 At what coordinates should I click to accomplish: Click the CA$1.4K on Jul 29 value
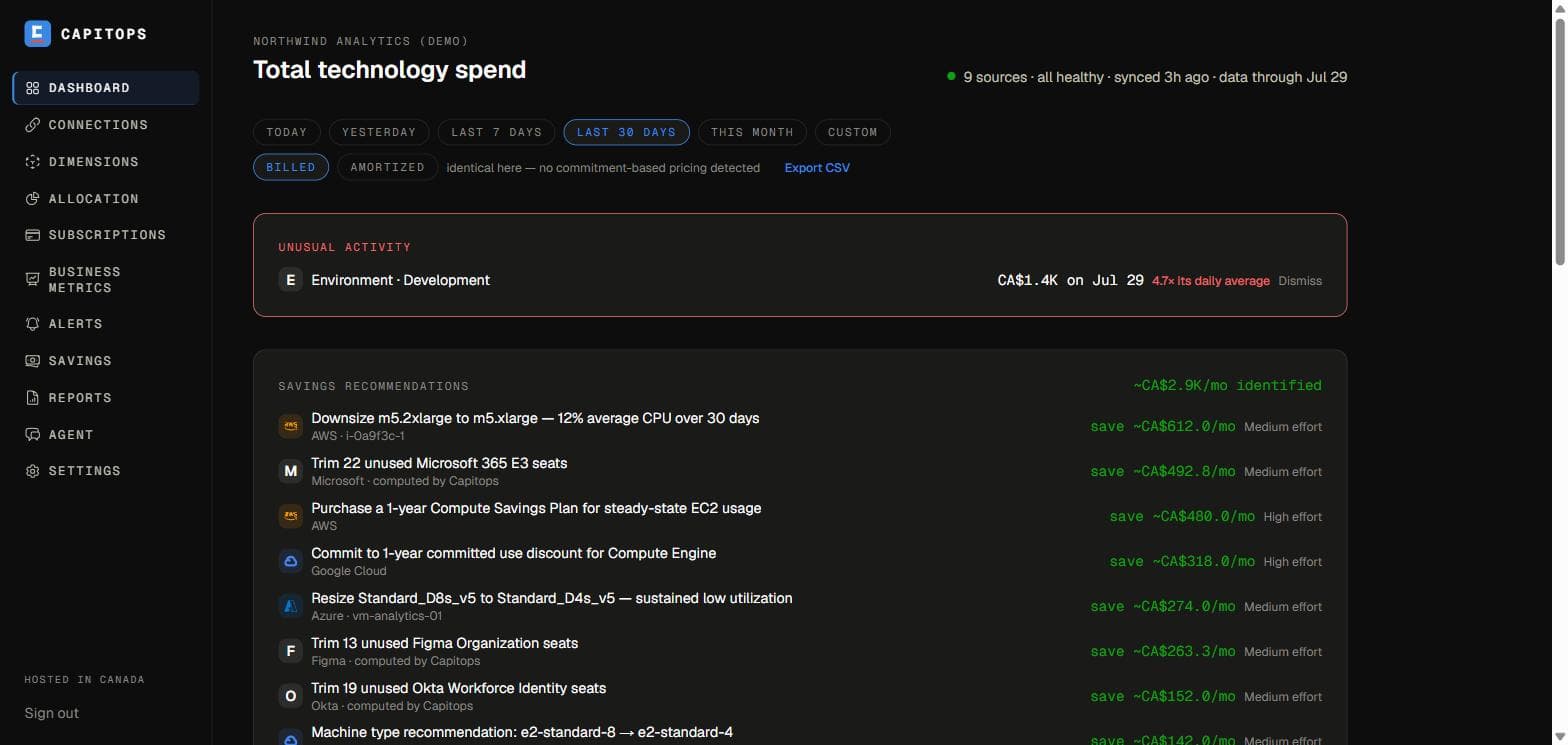(1071, 280)
